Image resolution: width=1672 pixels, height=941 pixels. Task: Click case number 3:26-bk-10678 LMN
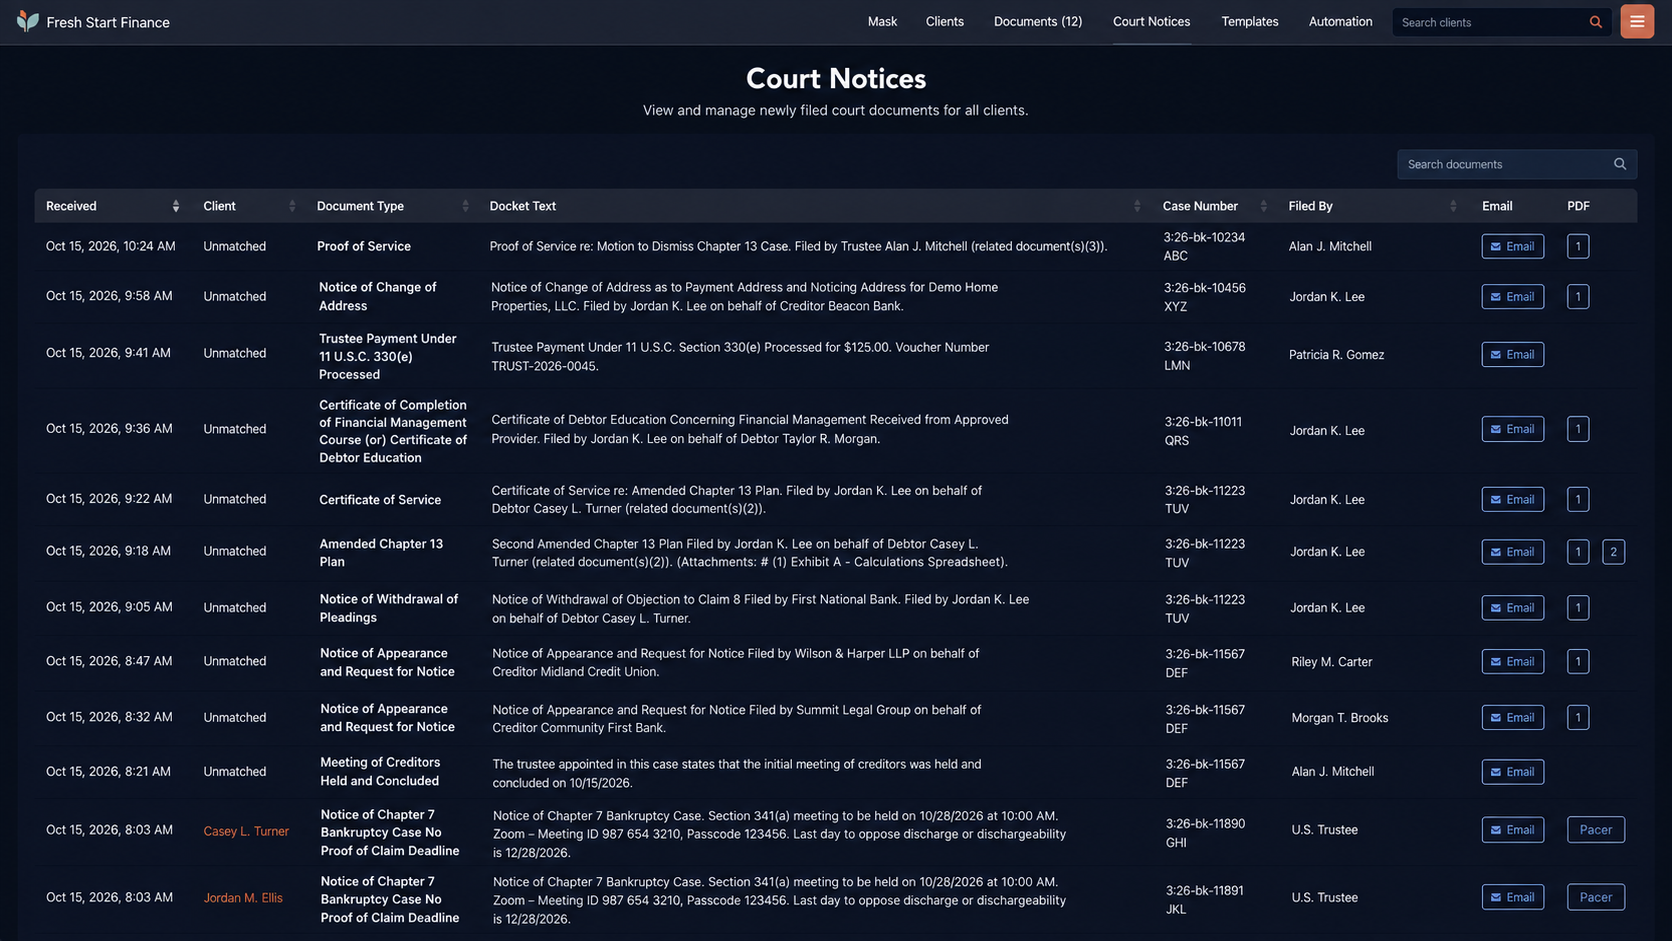[x=1204, y=356]
